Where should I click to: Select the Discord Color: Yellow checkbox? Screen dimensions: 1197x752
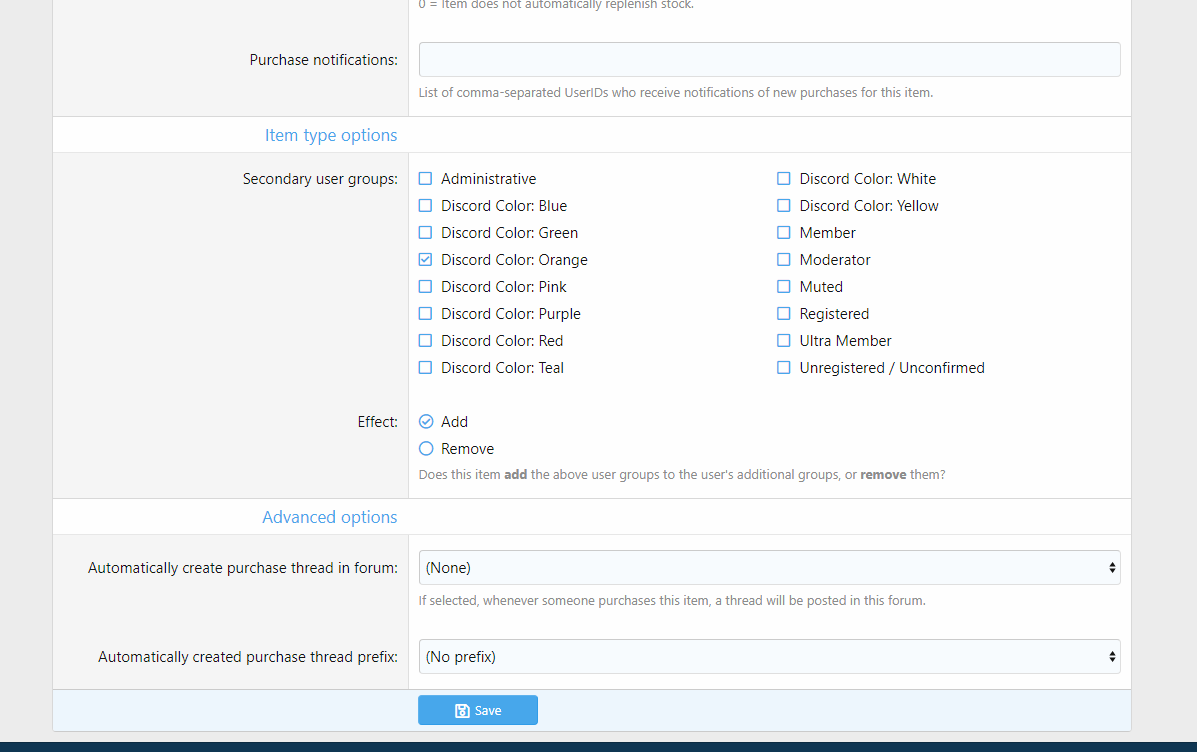pos(784,206)
